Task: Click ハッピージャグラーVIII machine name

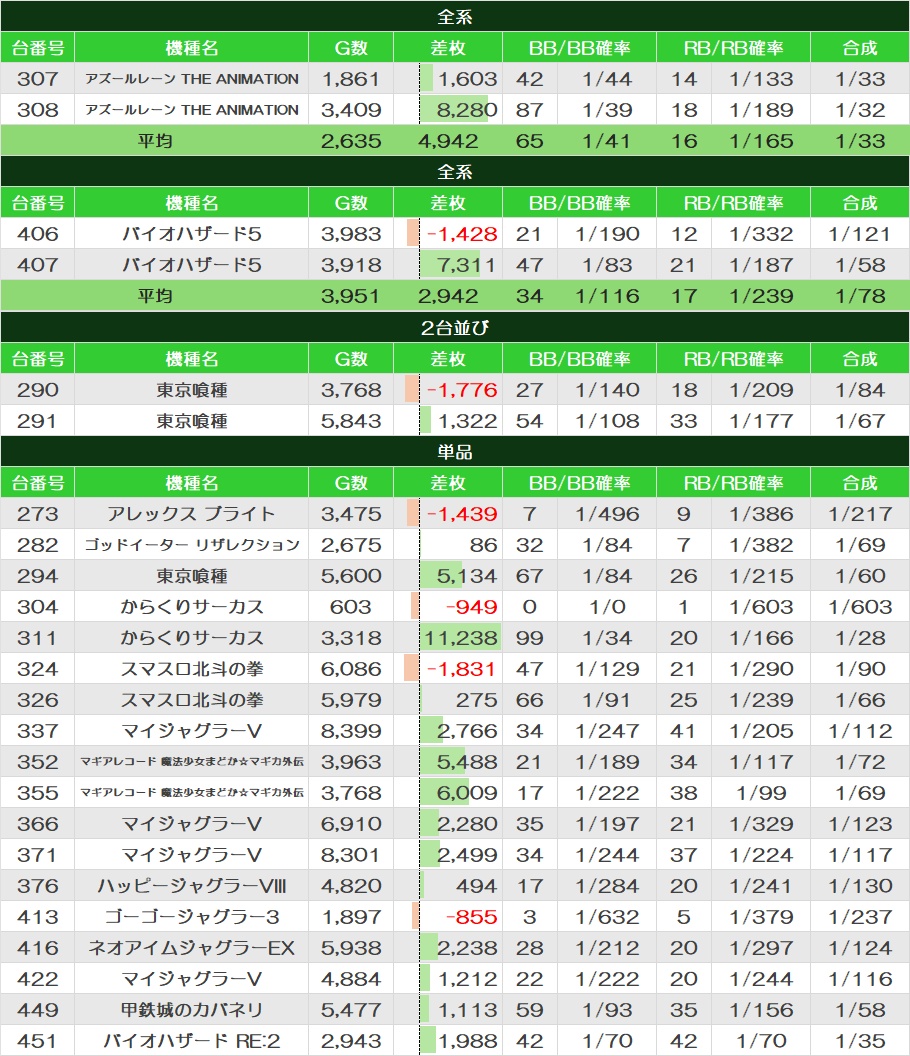Action: [192, 886]
